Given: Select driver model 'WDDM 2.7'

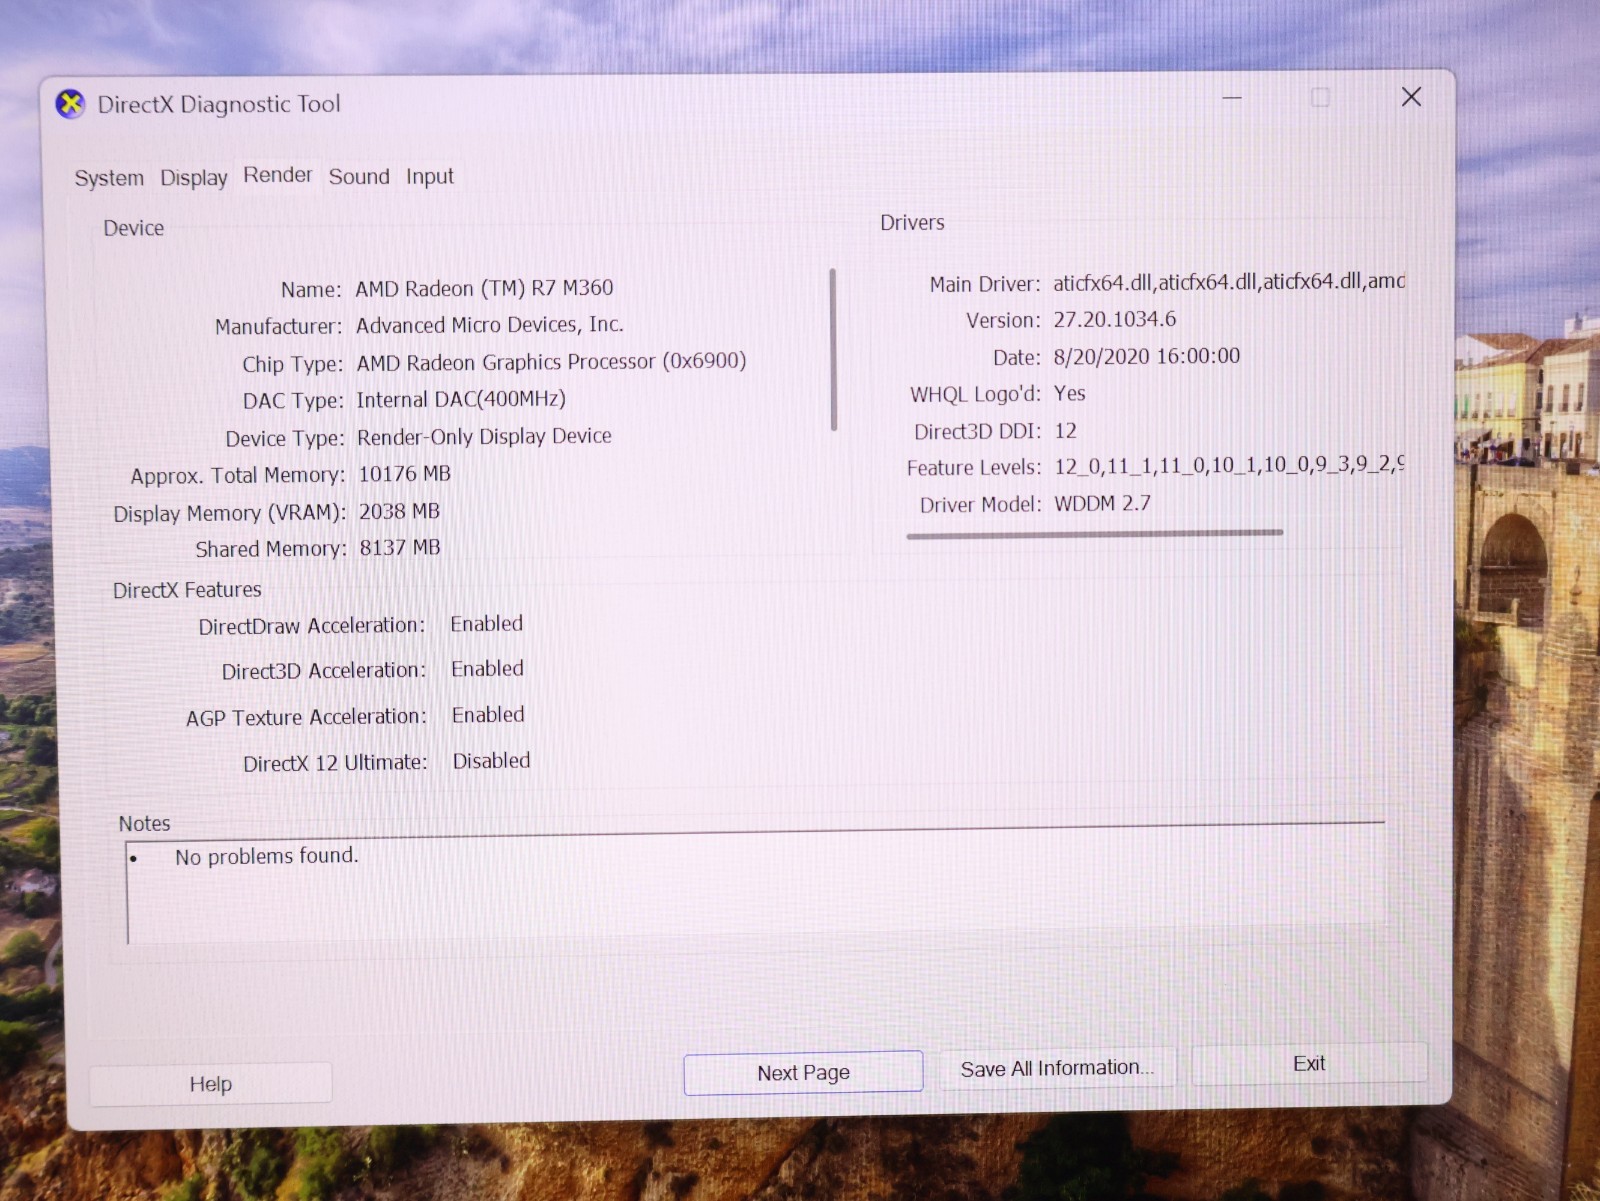Looking at the screenshot, I should 1103,503.
